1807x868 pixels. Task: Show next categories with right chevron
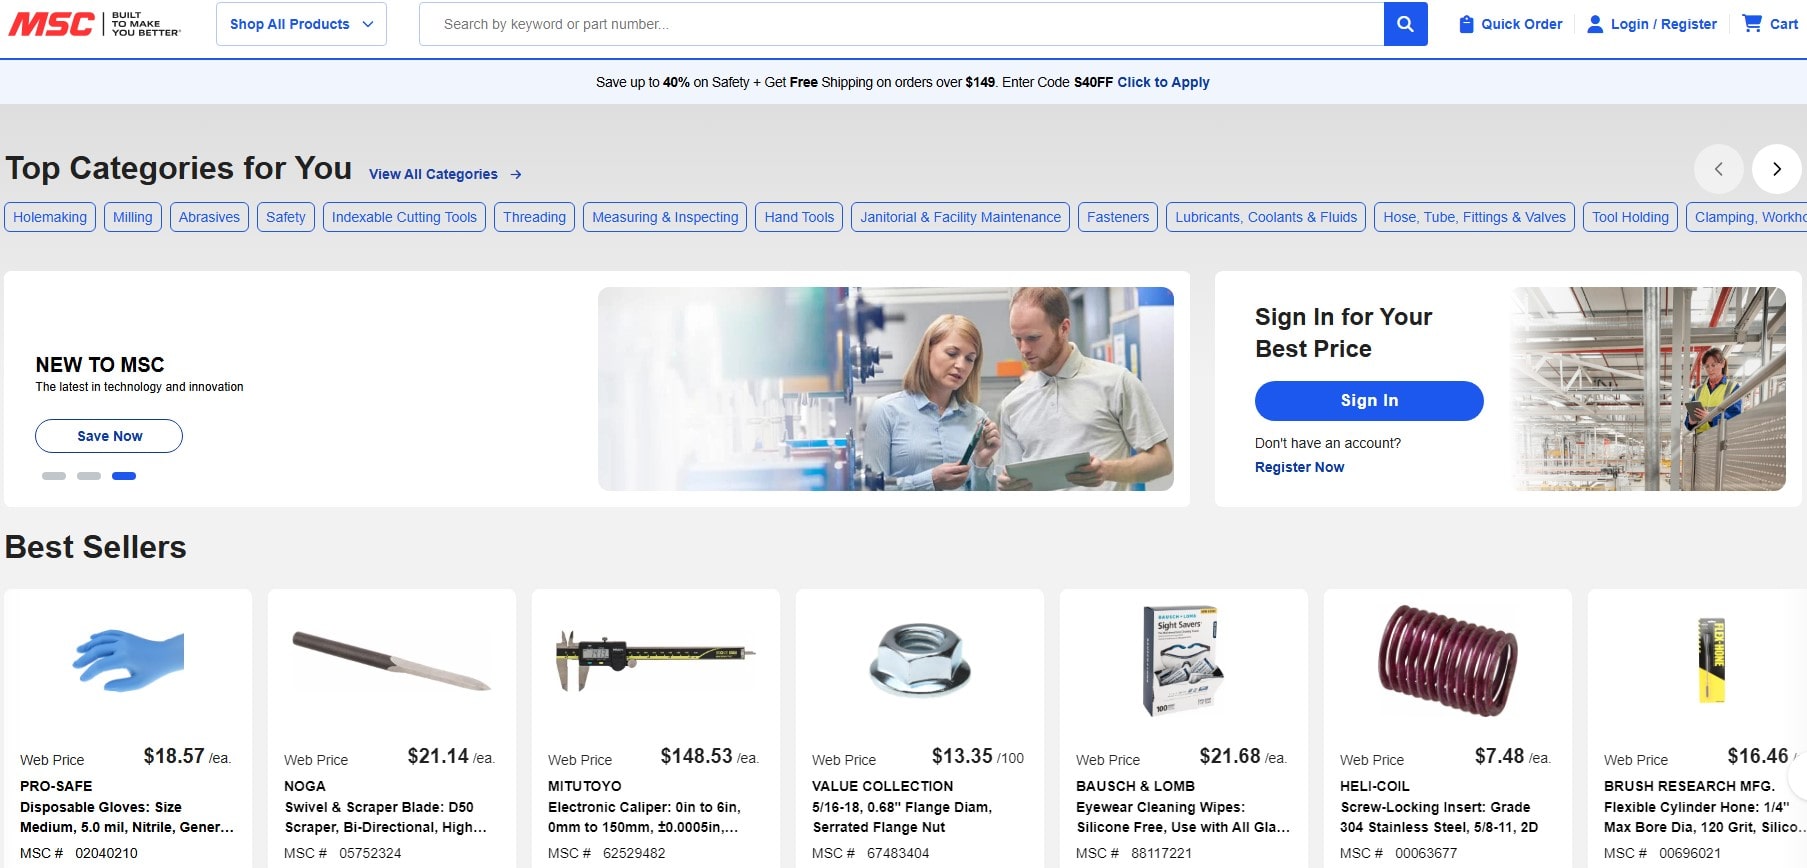point(1776,169)
